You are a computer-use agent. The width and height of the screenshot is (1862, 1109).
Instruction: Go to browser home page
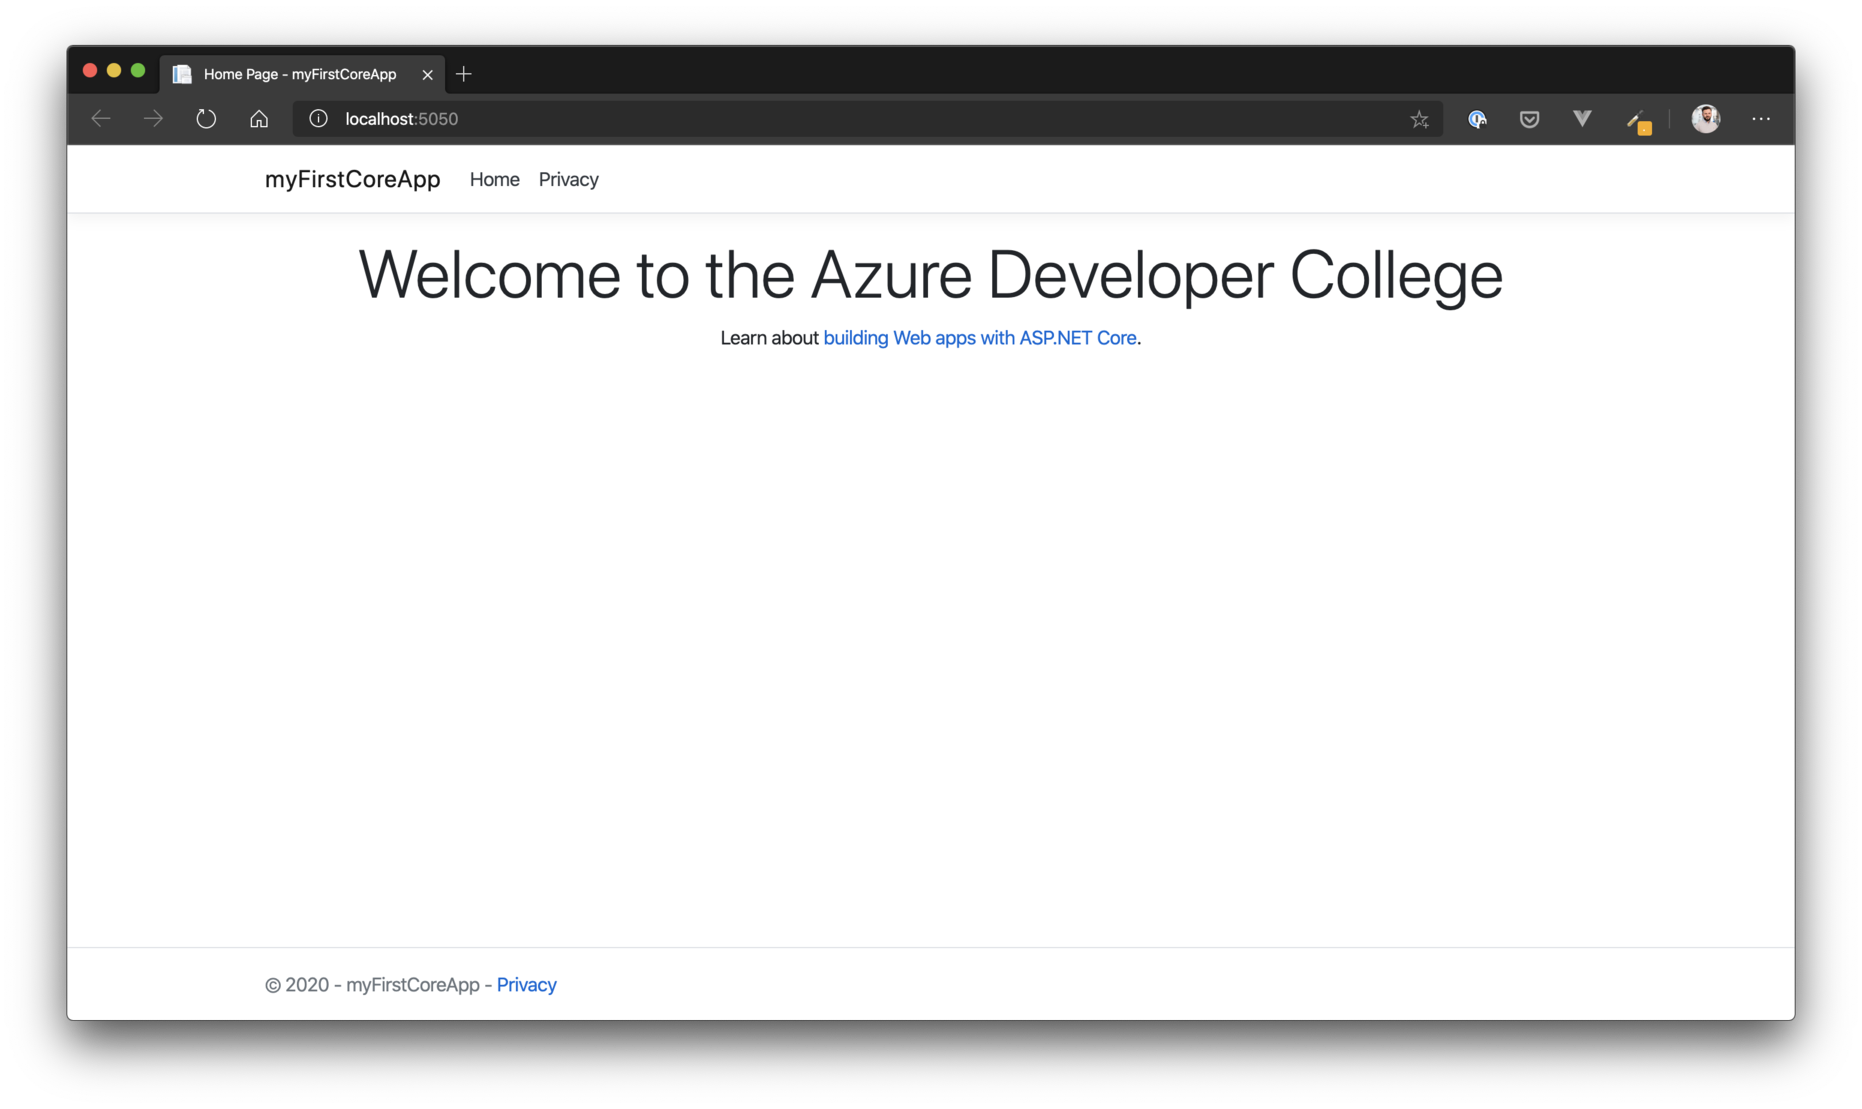(258, 118)
